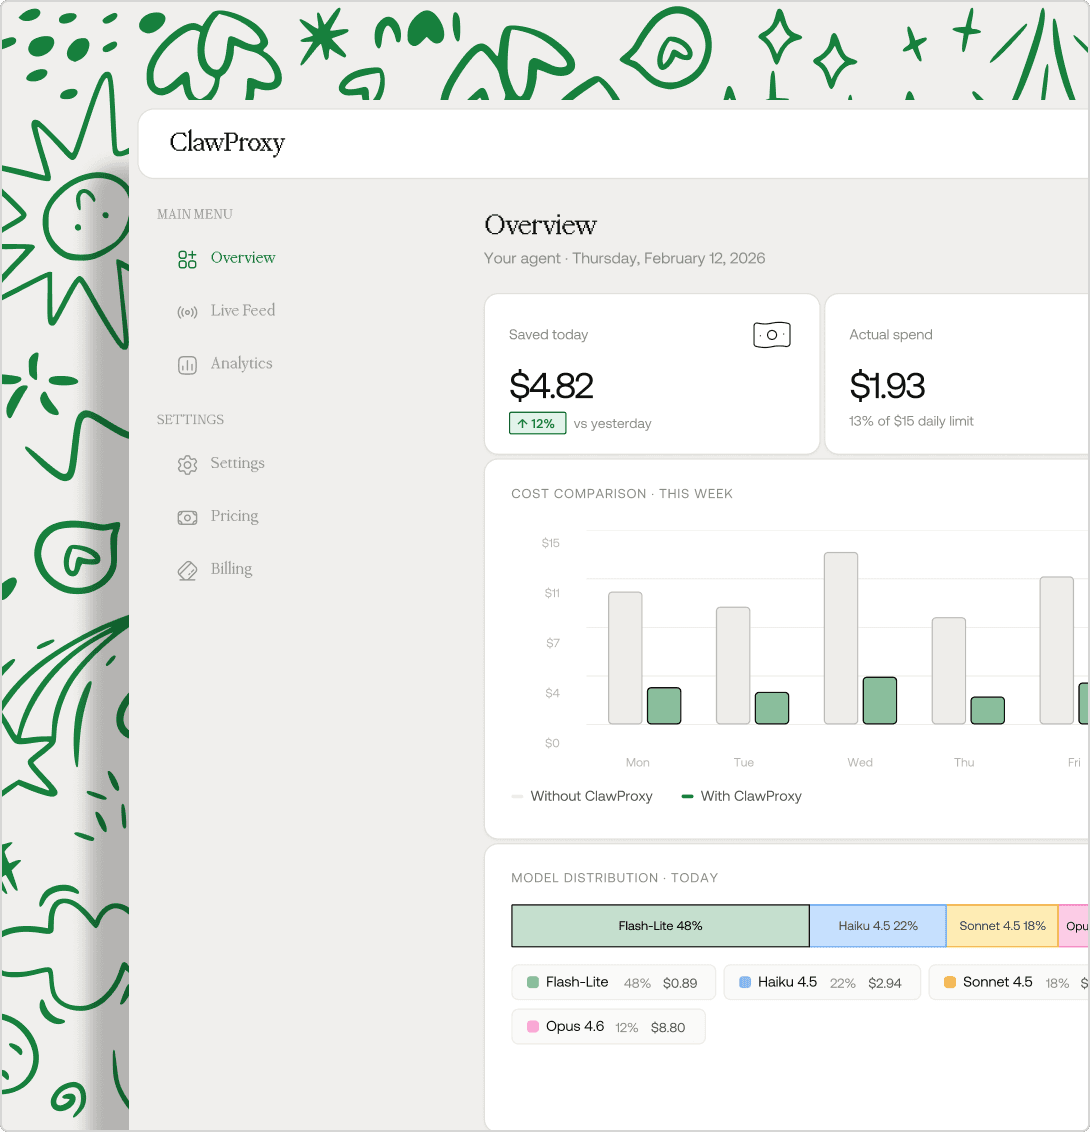Image resolution: width=1090 pixels, height=1132 pixels.
Task: Click the Analytics bar chart icon
Action: pyautogui.click(x=187, y=365)
